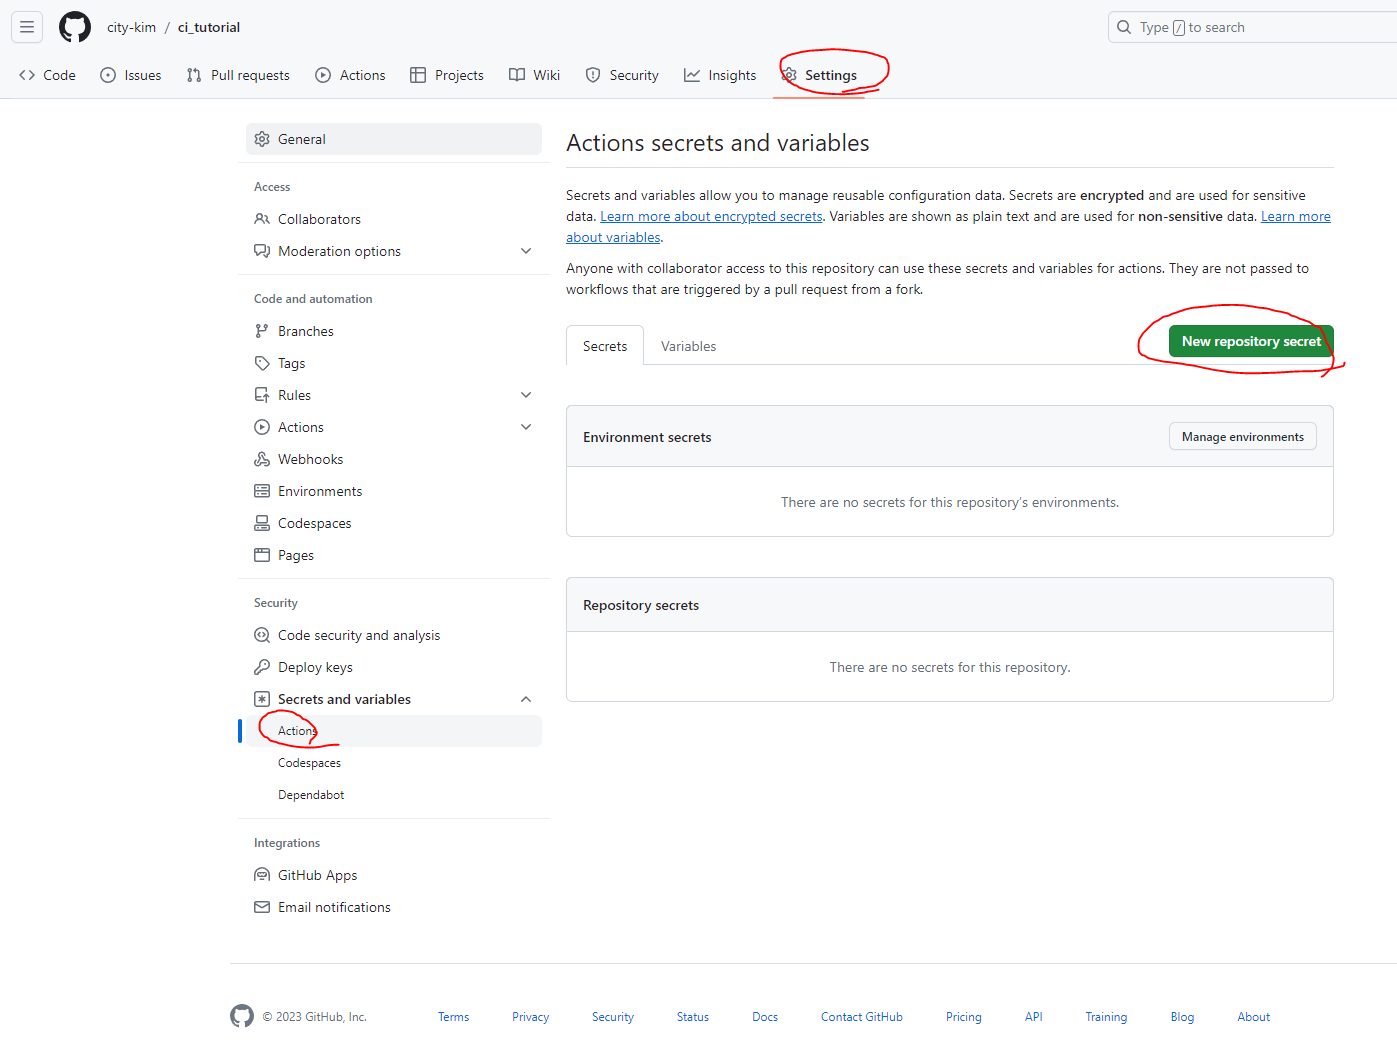The width and height of the screenshot is (1397, 1057).
Task: Open the Wiki tab
Action: click(x=534, y=75)
